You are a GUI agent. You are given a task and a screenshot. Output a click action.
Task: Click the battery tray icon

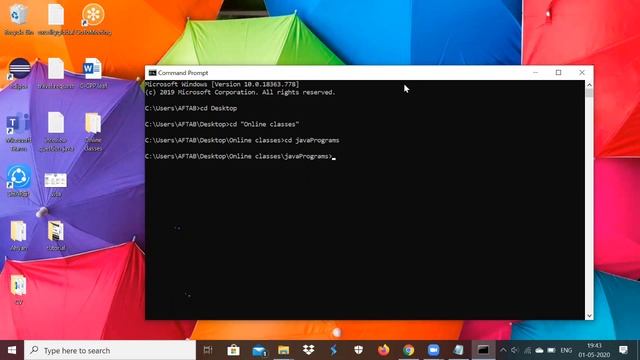[x=551, y=350]
